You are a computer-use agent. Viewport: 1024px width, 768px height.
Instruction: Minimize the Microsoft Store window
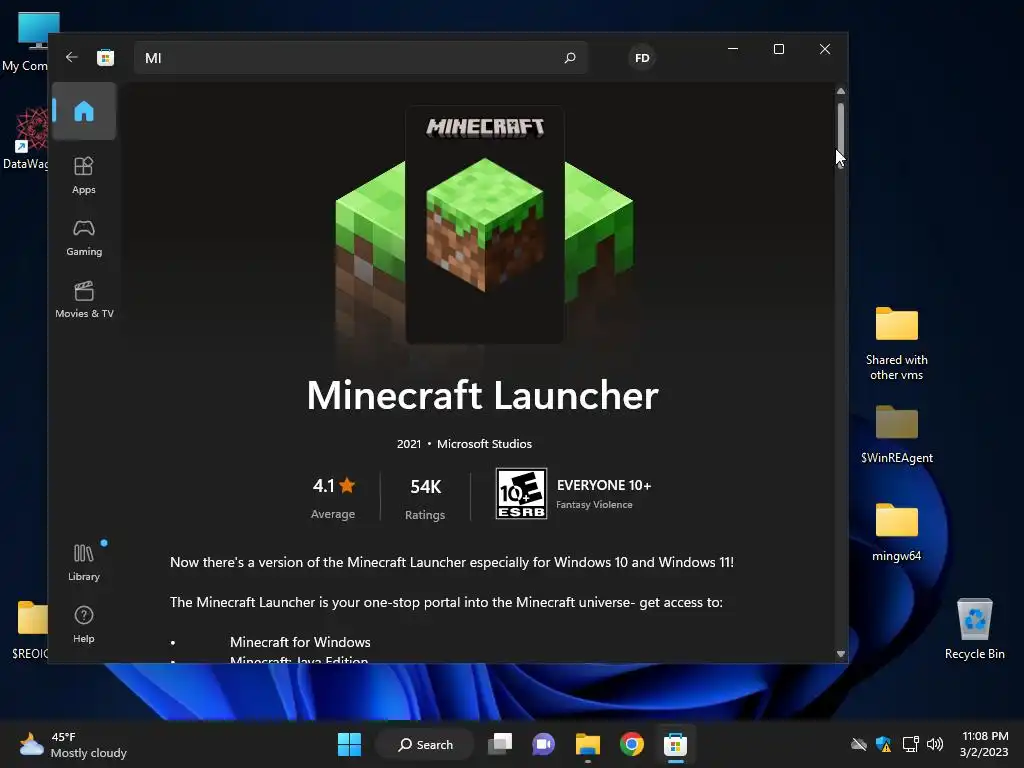click(733, 49)
